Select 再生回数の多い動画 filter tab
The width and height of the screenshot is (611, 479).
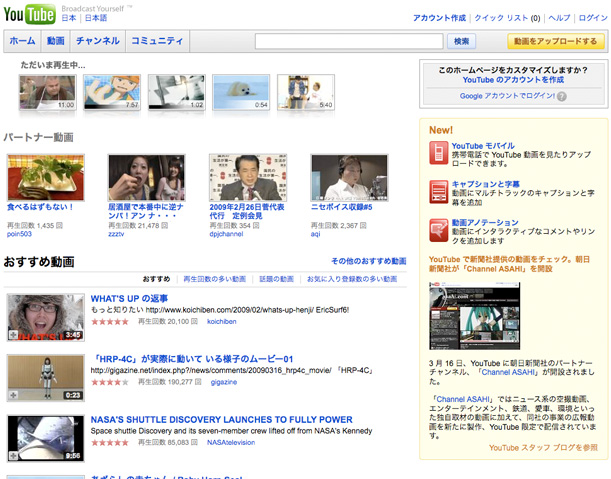(215, 279)
